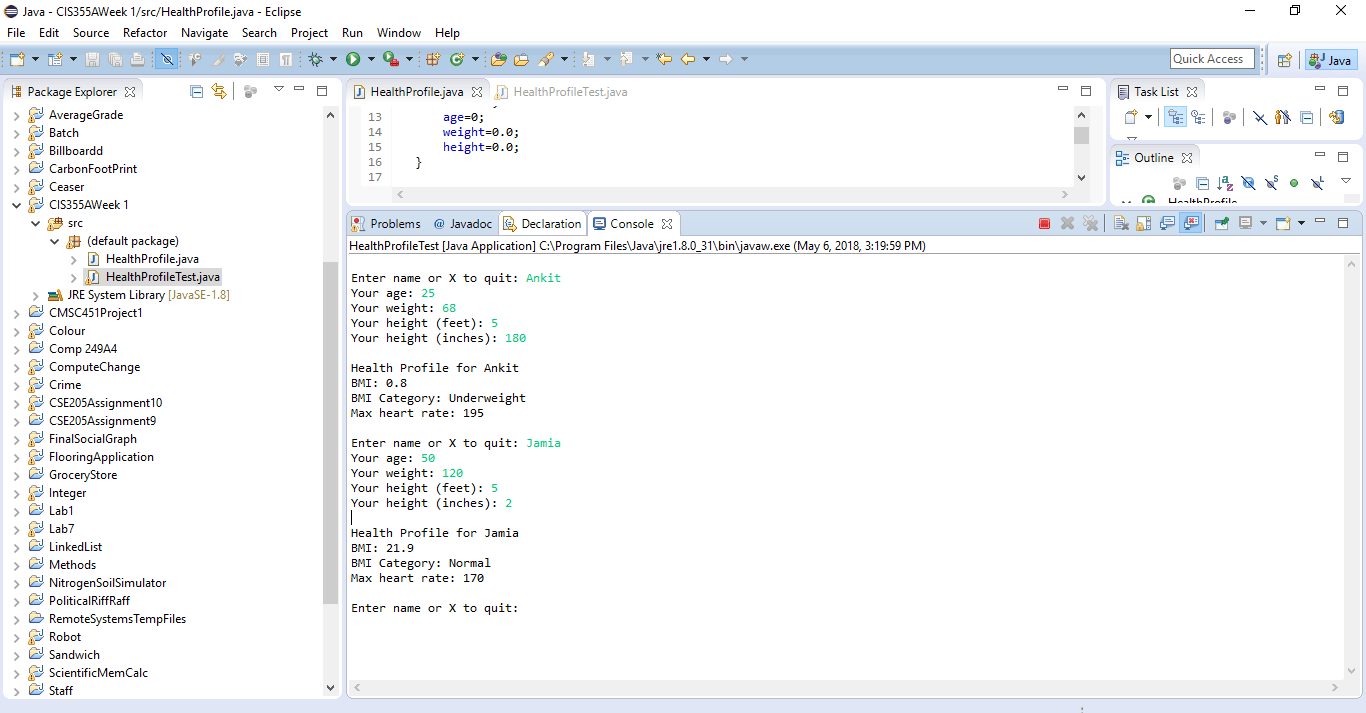Expand the AverageGrade project
The width and height of the screenshot is (1366, 713).
coord(16,115)
